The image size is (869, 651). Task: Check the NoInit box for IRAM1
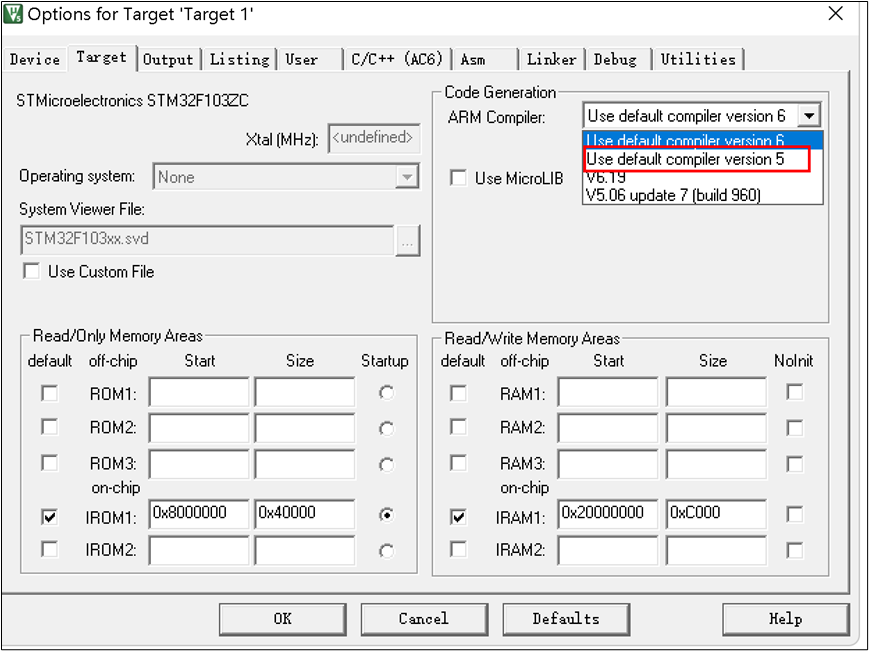pyautogui.click(x=793, y=513)
